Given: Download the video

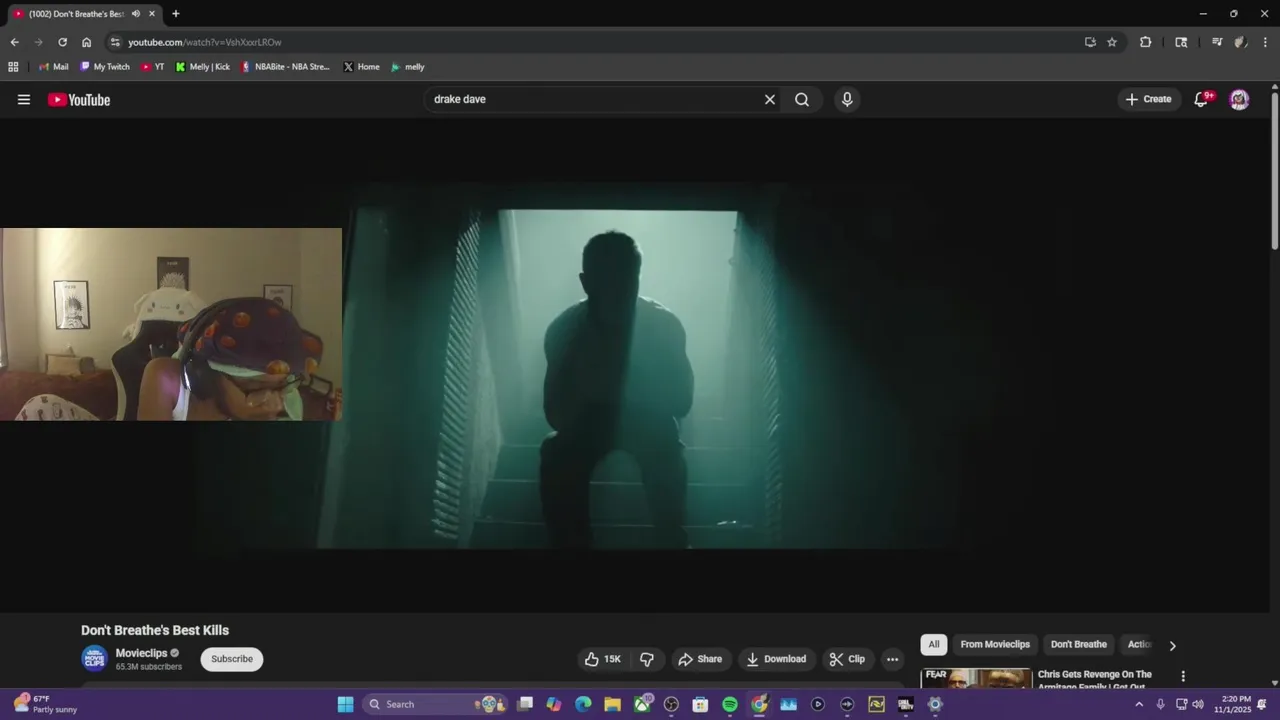Looking at the screenshot, I should coord(776,659).
